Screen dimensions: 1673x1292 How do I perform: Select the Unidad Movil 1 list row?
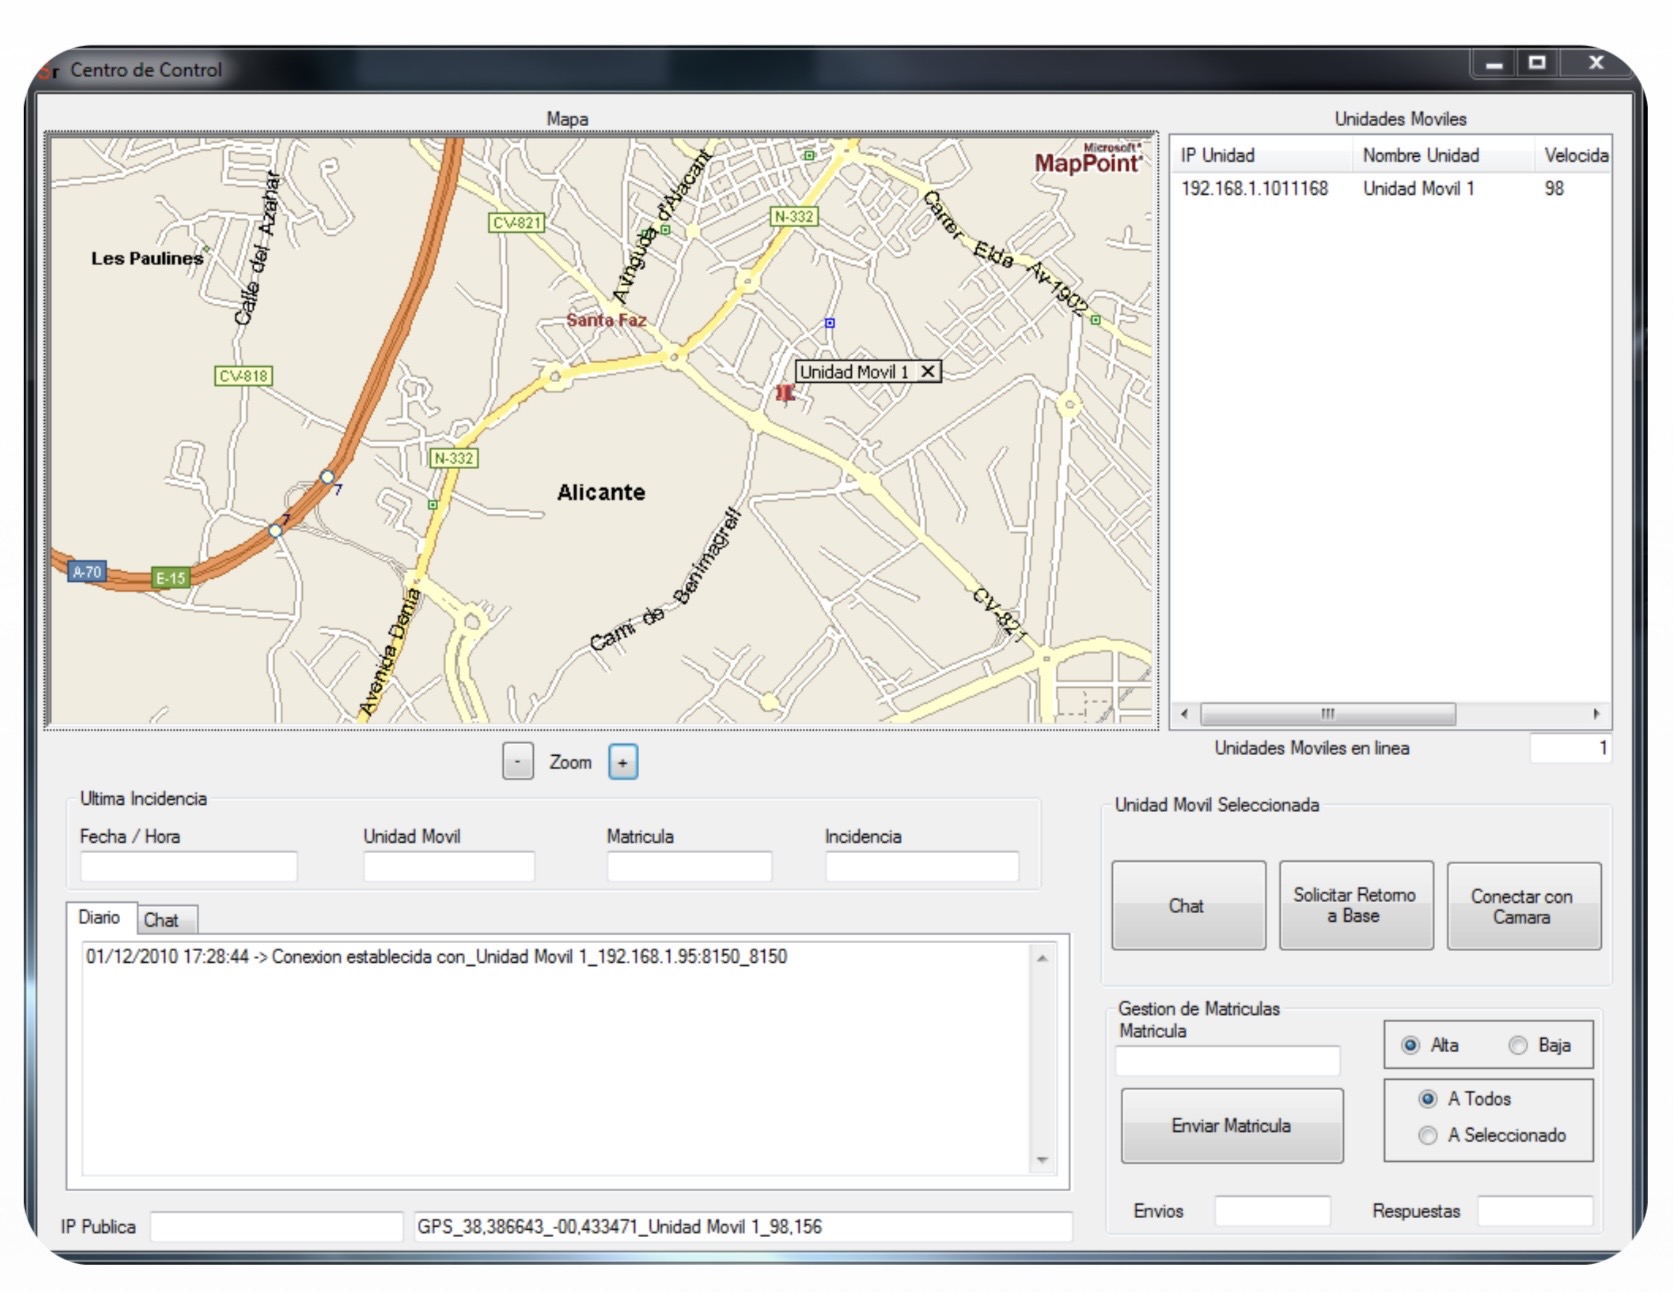point(1390,189)
